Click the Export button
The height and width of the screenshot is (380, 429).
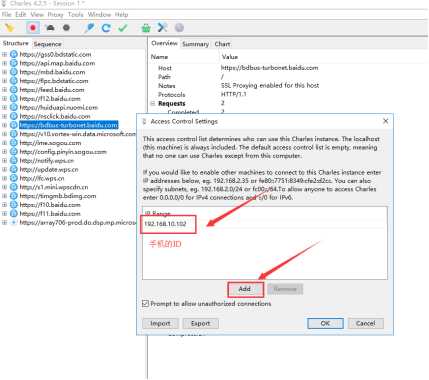(x=200, y=323)
